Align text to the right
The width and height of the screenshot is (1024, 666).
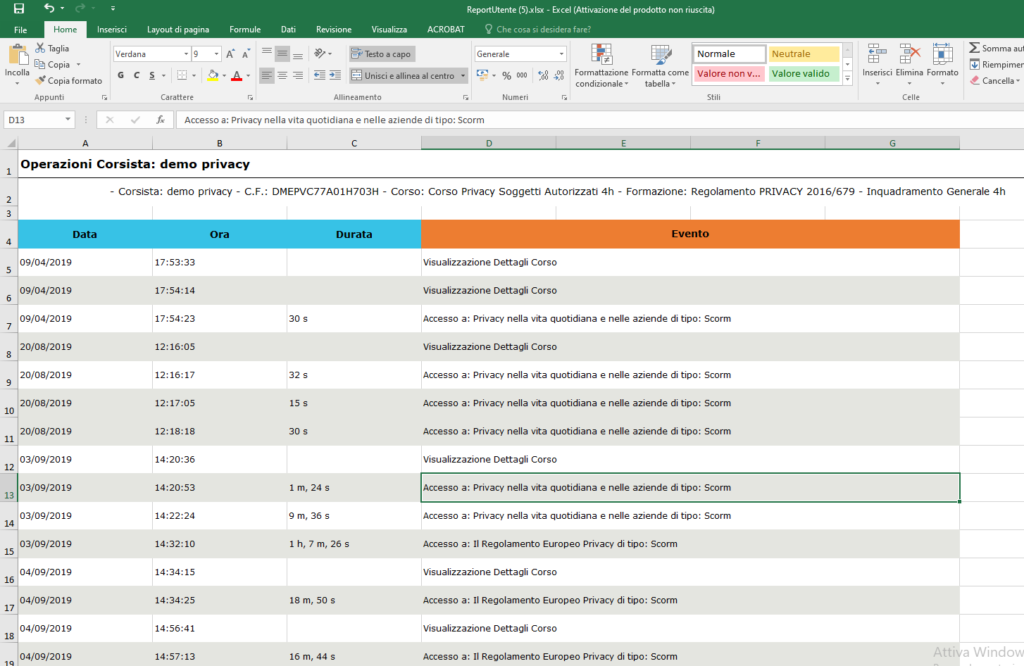(x=298, y=76)
